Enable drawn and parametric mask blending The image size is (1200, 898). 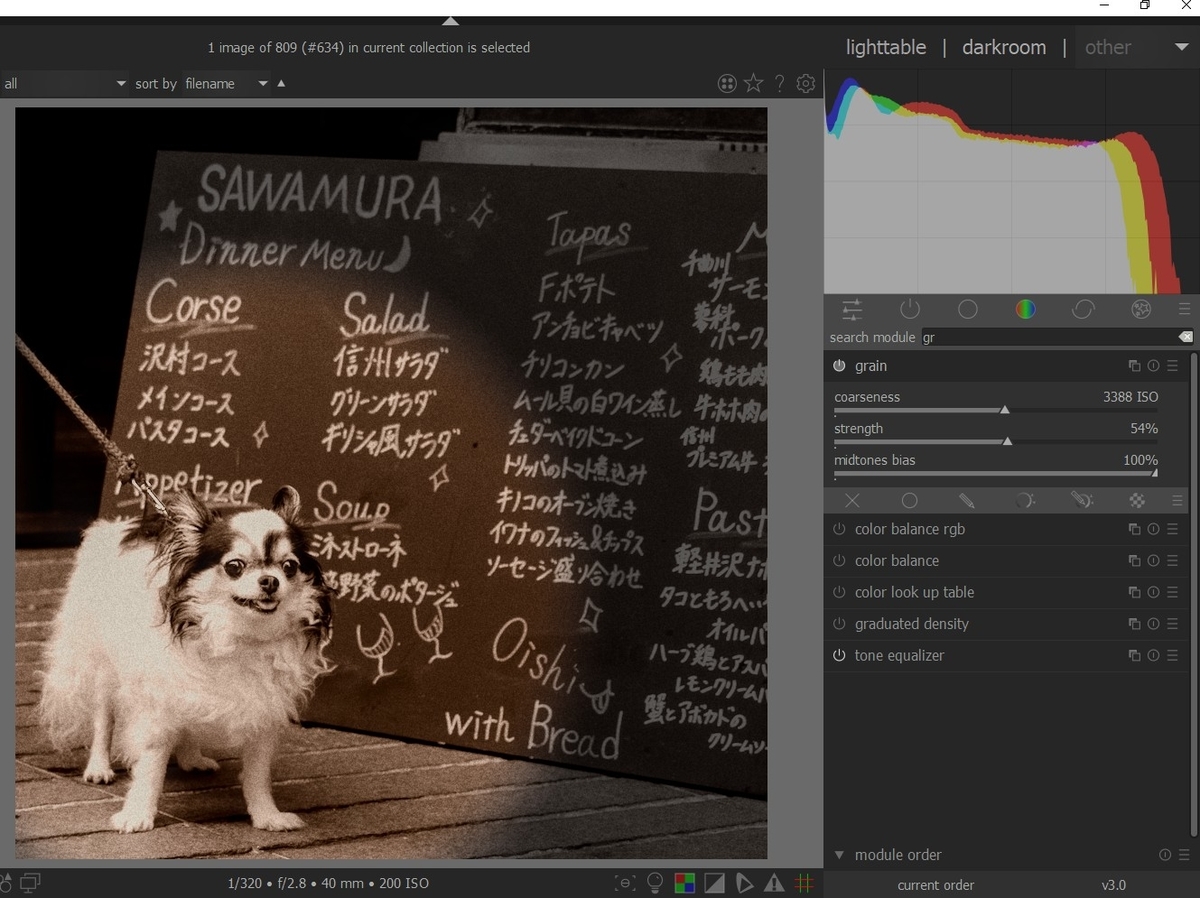coord(1081,500)
